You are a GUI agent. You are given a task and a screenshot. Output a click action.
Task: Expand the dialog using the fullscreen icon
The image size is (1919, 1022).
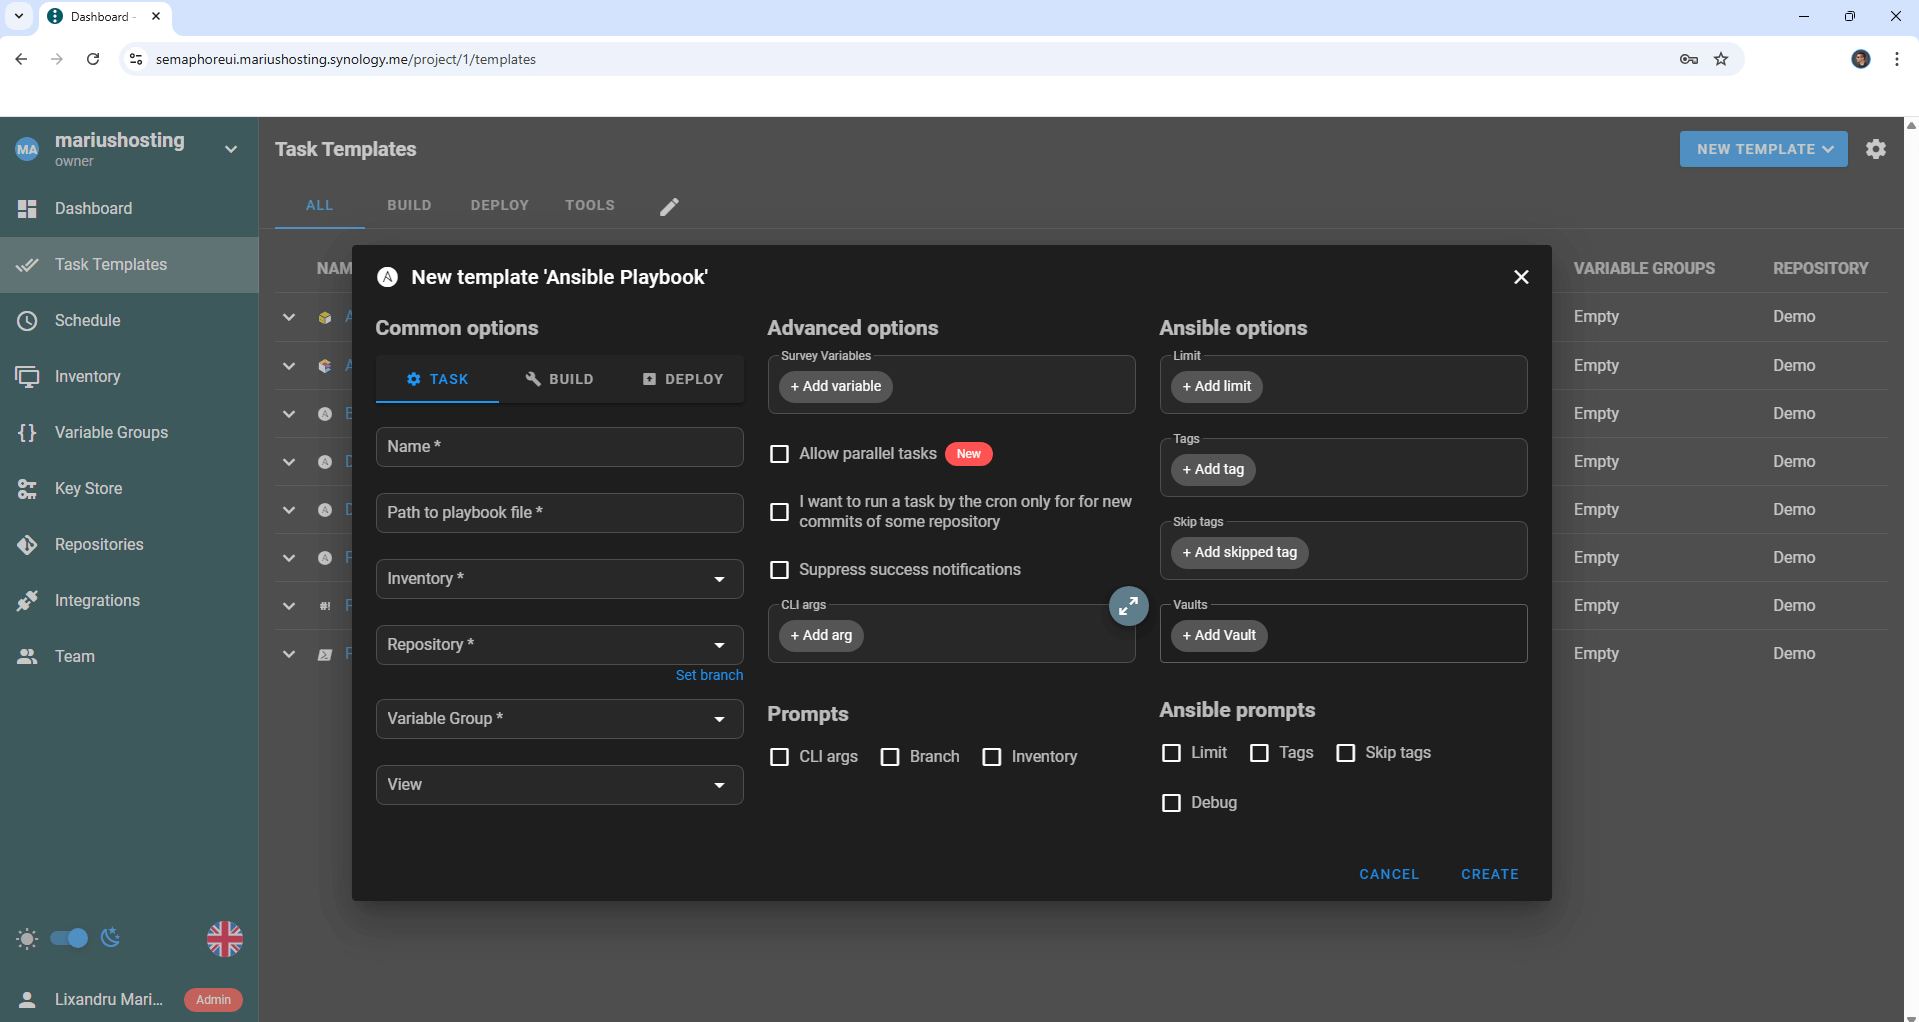pyautogui.click(x=1129, y=606)
